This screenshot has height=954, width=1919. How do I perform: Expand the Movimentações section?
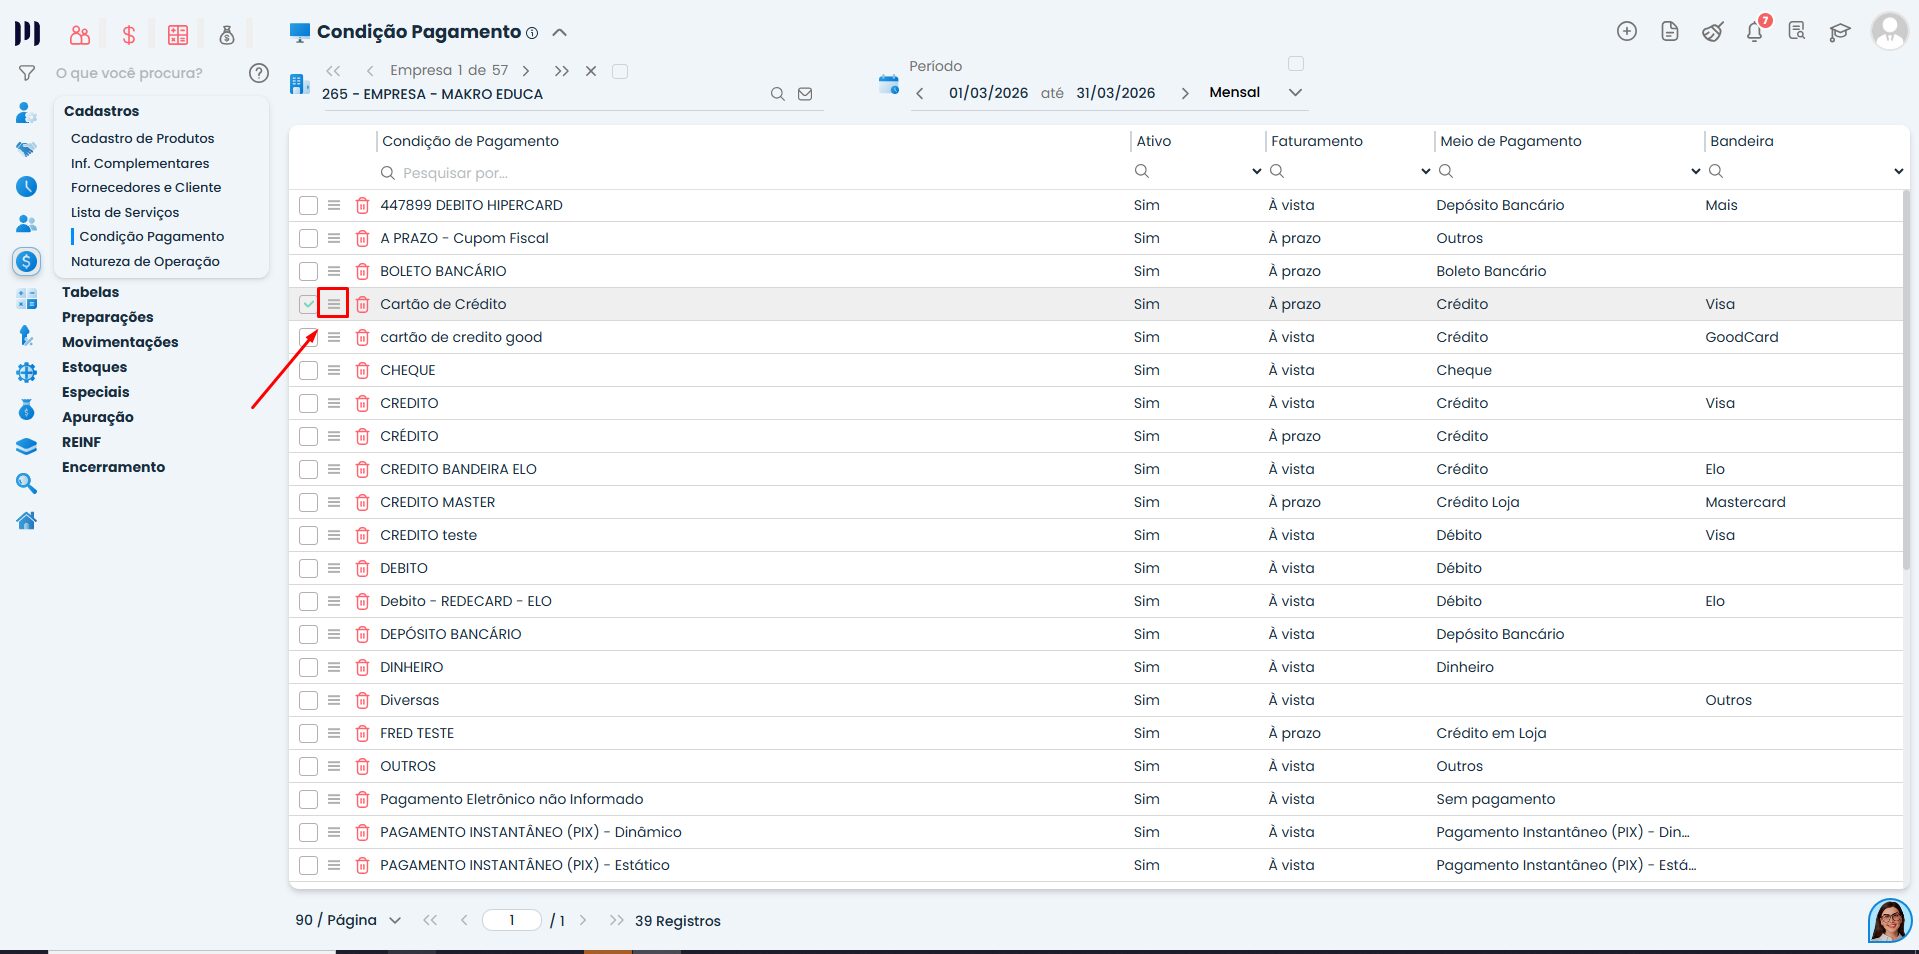pyautogui.click(x=120, y=342)
